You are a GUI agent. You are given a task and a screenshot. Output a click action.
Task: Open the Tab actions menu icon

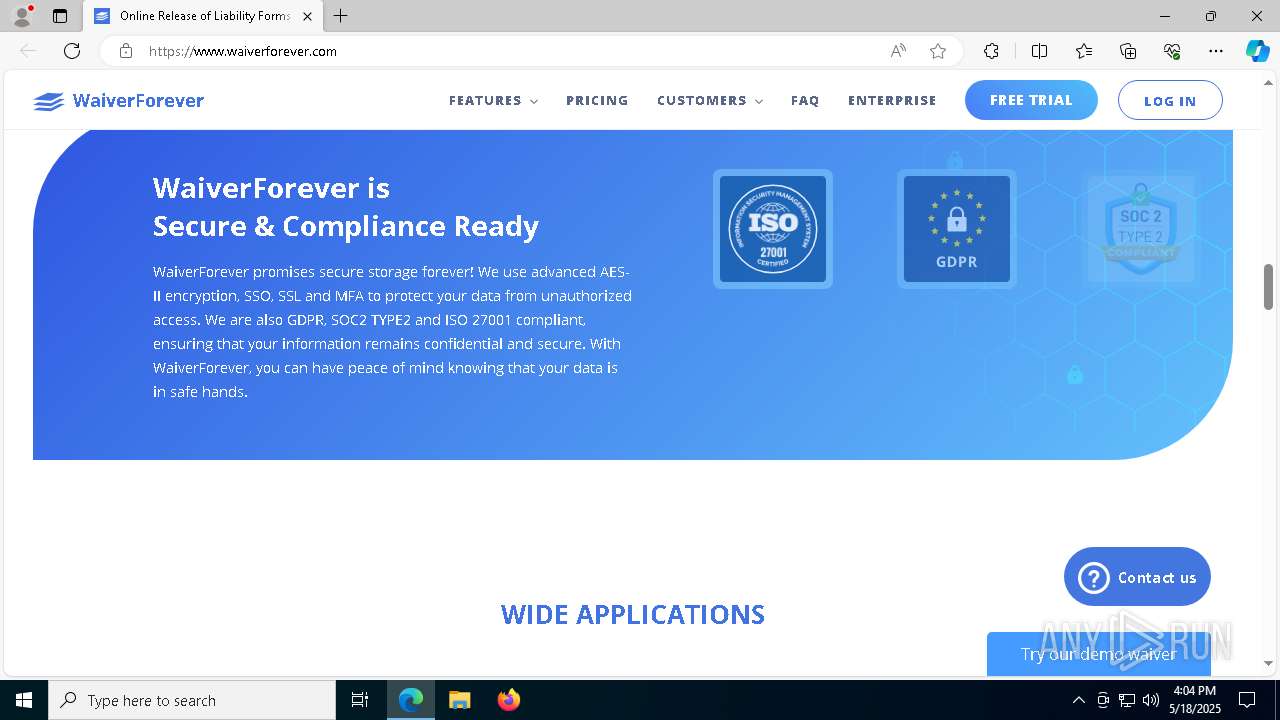[x=60, y=16]
